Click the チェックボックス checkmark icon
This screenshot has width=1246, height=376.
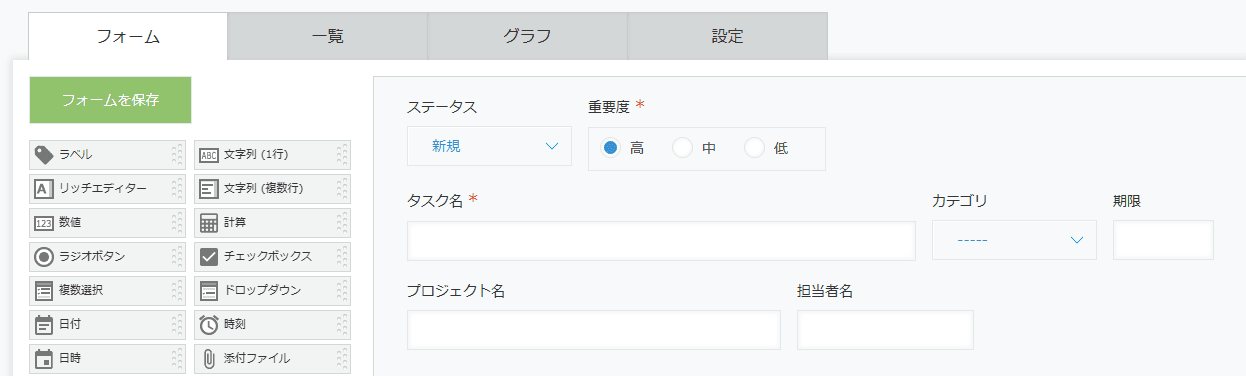tap(208, 256)
